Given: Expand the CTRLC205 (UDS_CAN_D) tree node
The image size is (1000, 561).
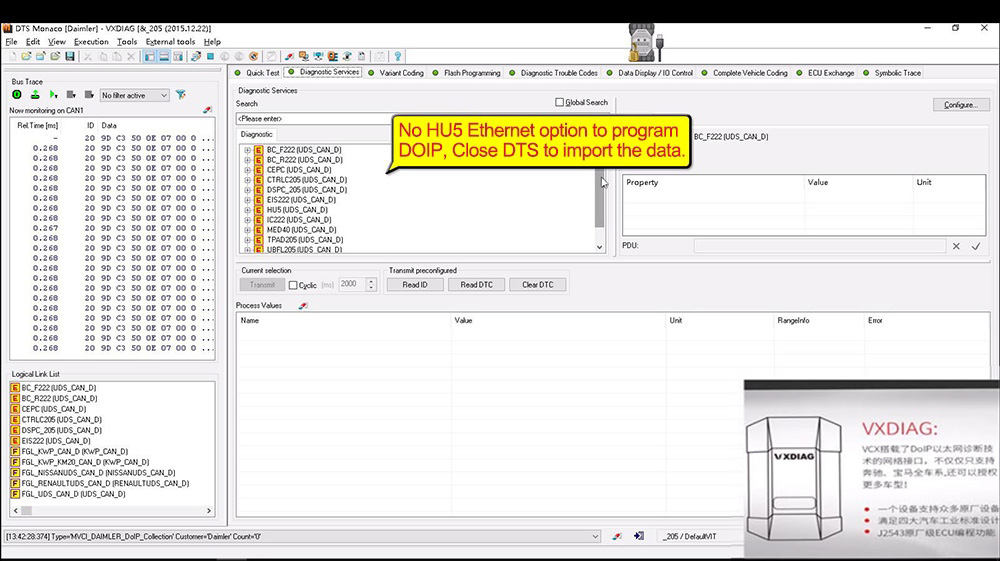Looking at the screenshot, I should tap(247, 180).
